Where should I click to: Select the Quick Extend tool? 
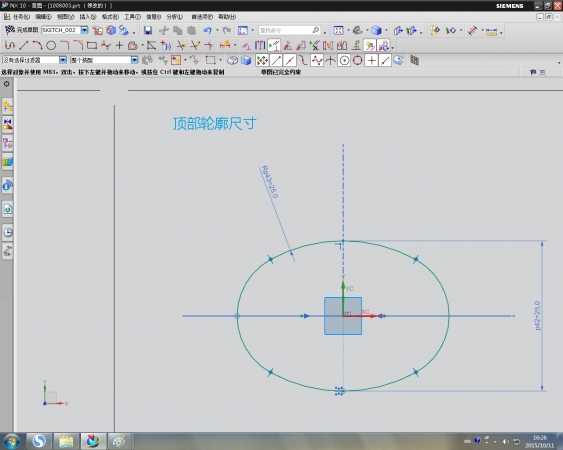coord(195,46)
